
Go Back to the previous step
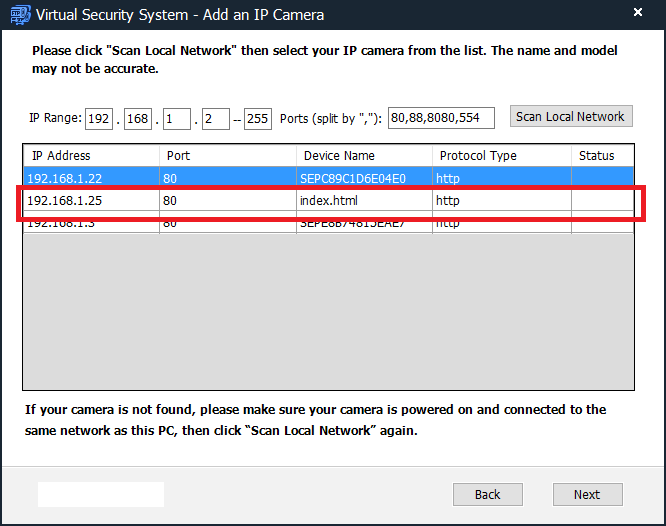tap(487, 494)
